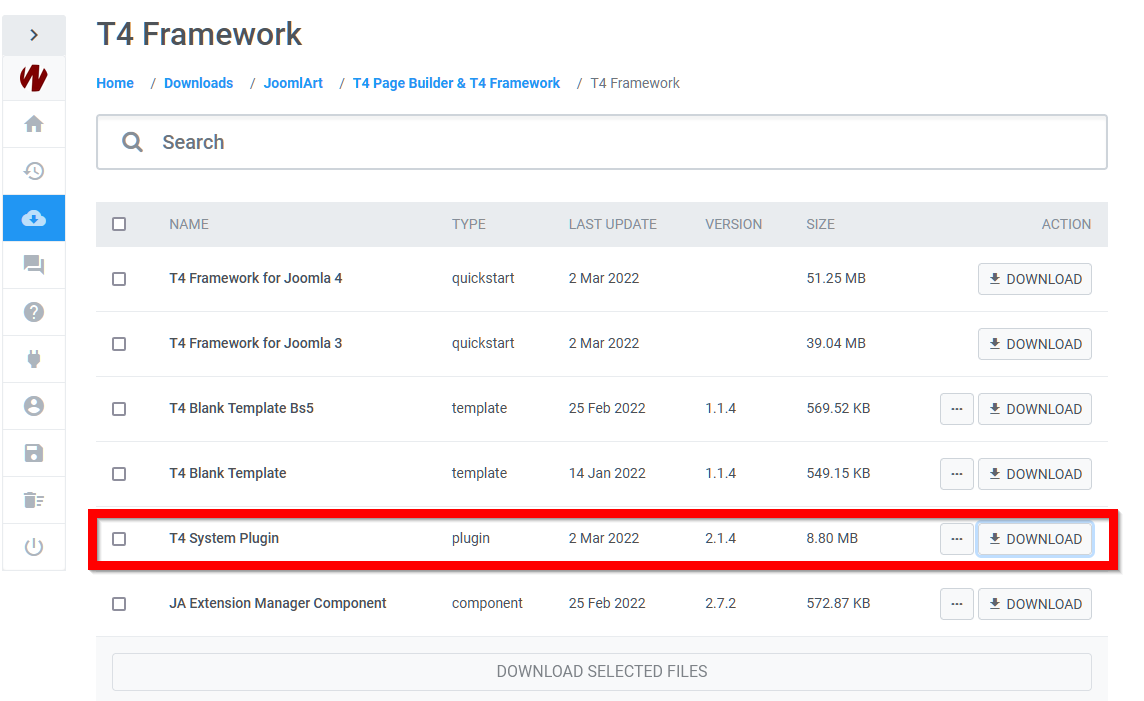This screenshot has width=1144, height=701.
Task: Open the chat bubbles icon in sidebar
Action: (x=34, y=265)
